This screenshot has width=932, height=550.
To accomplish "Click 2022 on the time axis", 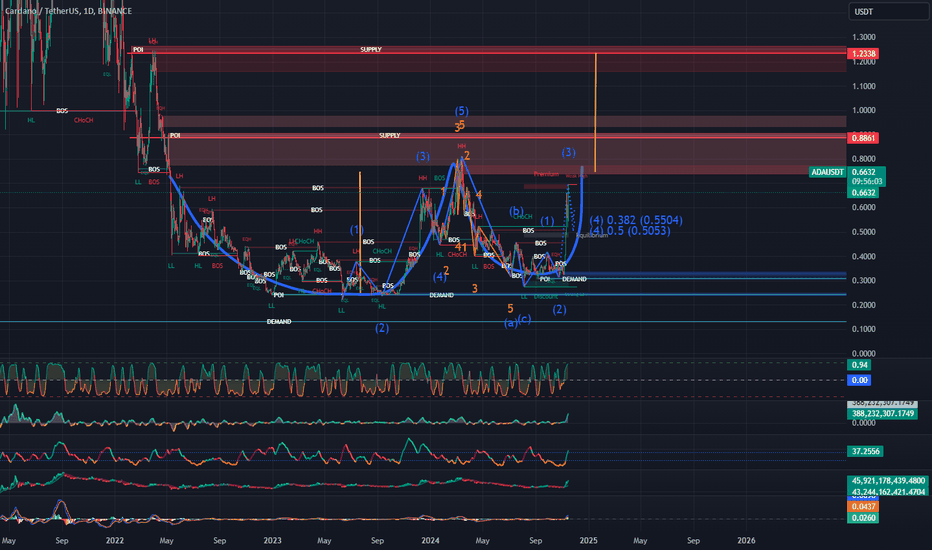I will [114, 540].
